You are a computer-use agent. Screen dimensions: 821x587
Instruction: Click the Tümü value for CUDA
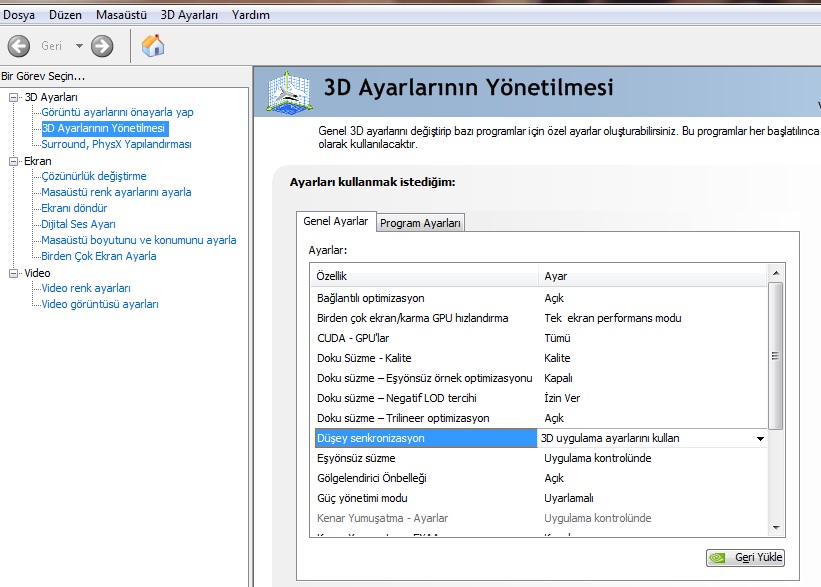tap(557, 338)
